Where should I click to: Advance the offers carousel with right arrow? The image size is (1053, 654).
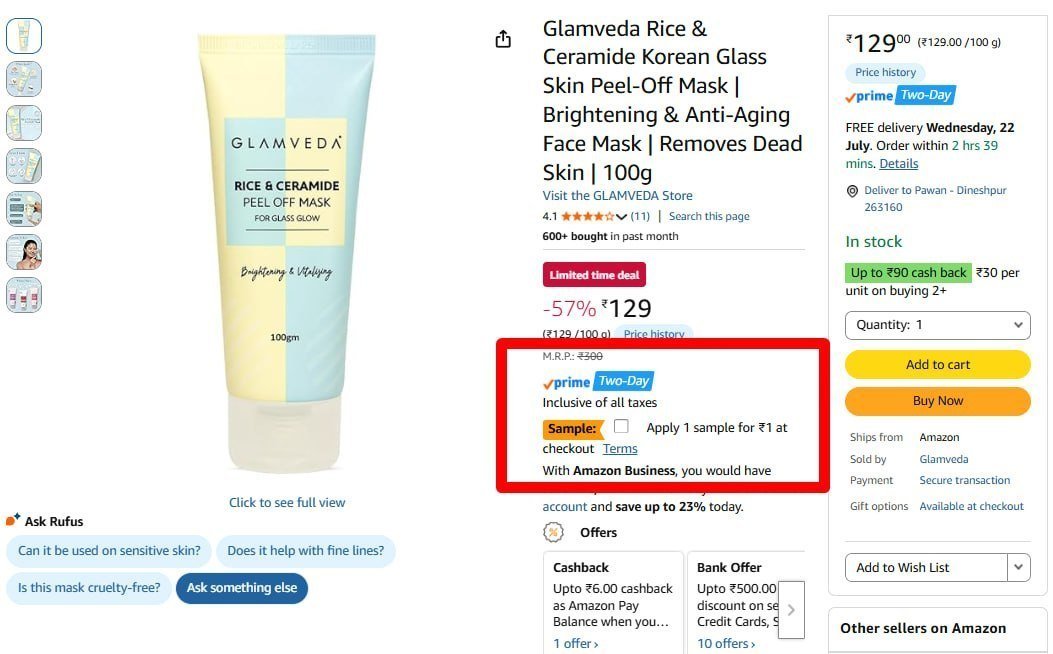click(791, 610)
